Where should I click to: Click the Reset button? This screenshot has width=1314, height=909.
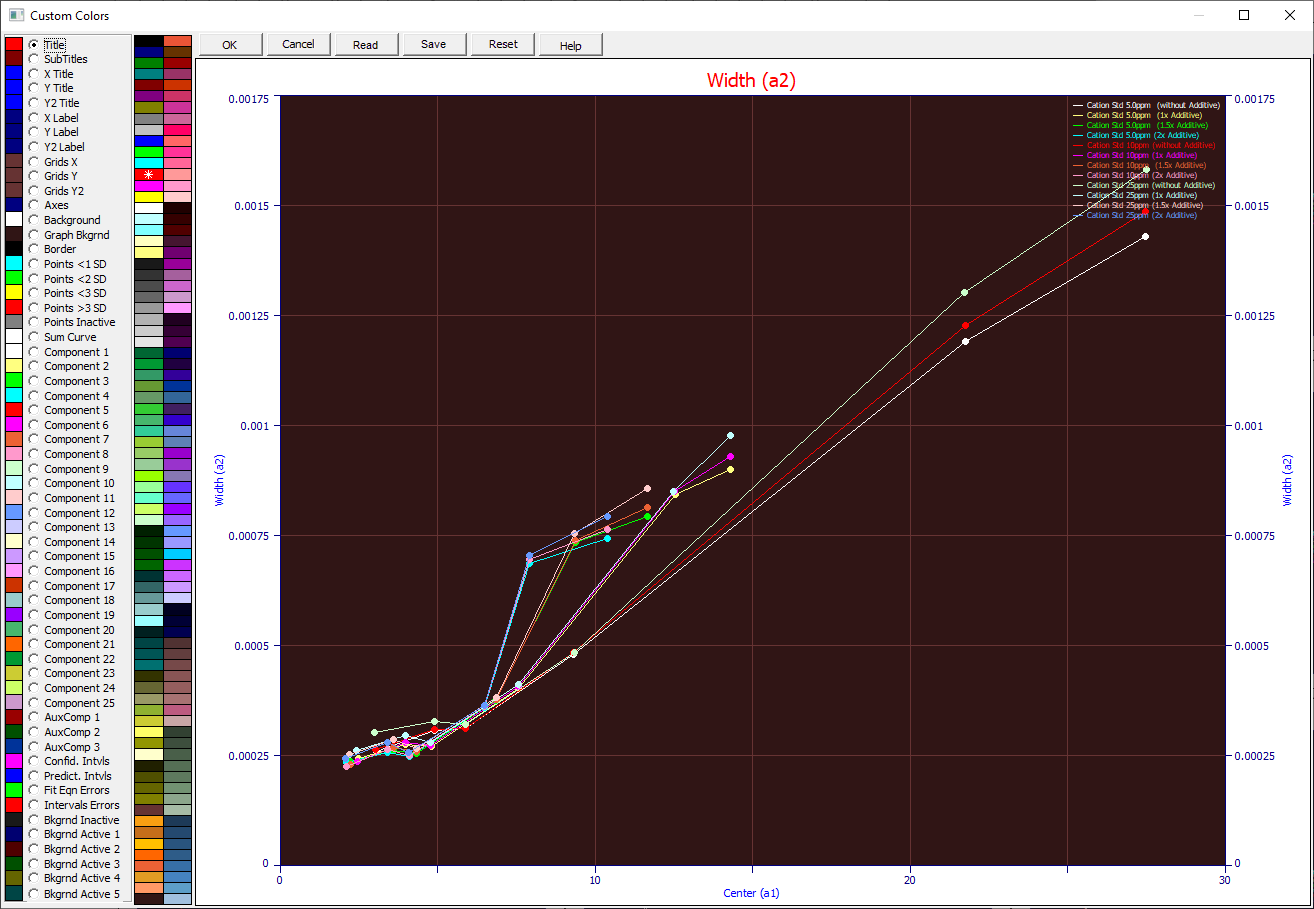pos(503,44)
